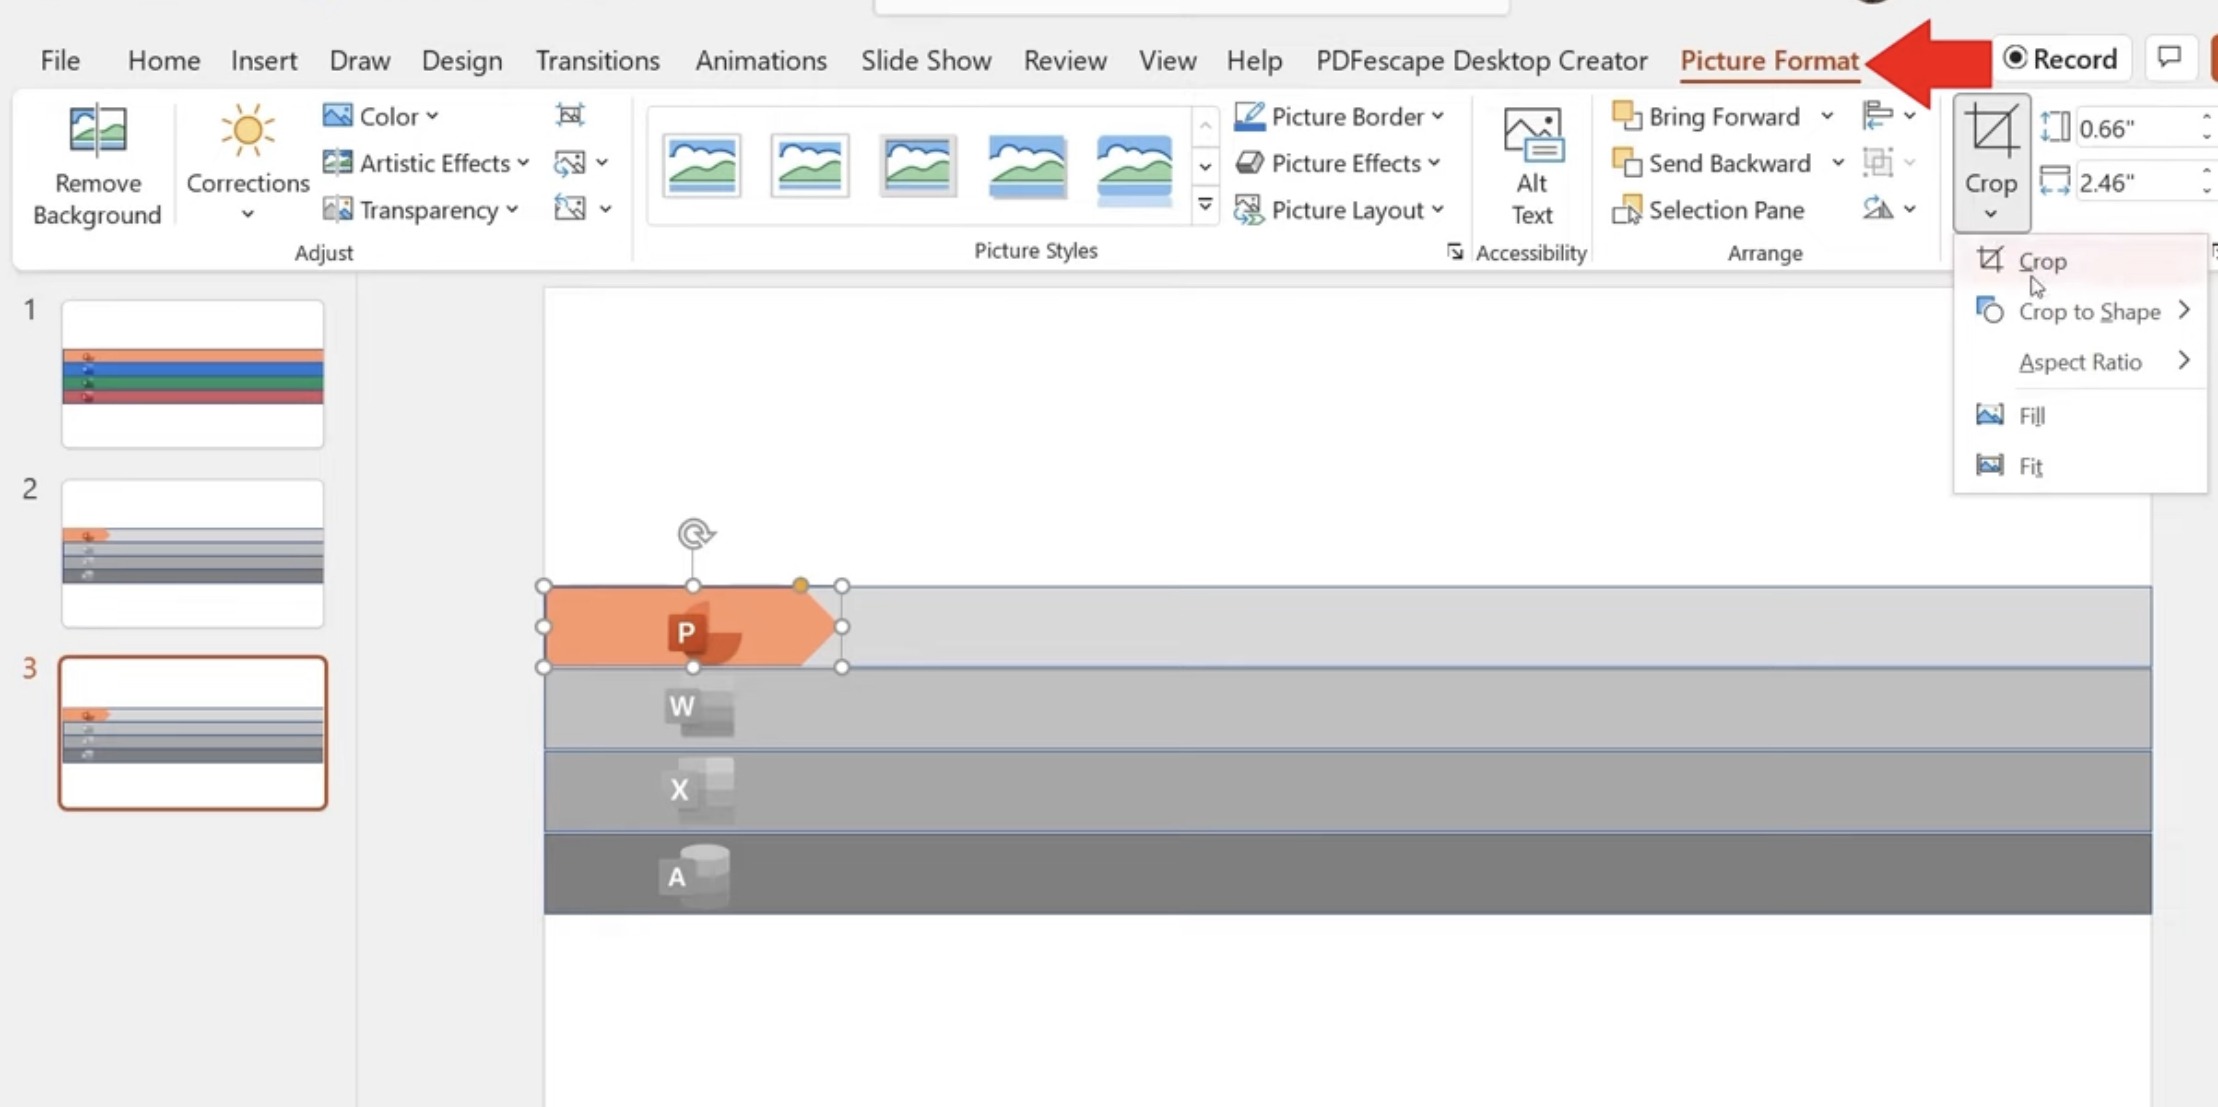Image resolution: width=2218 pixels, height=1107 pixels.
Task: Choose Fill crop option
Action: point(2080,415)
